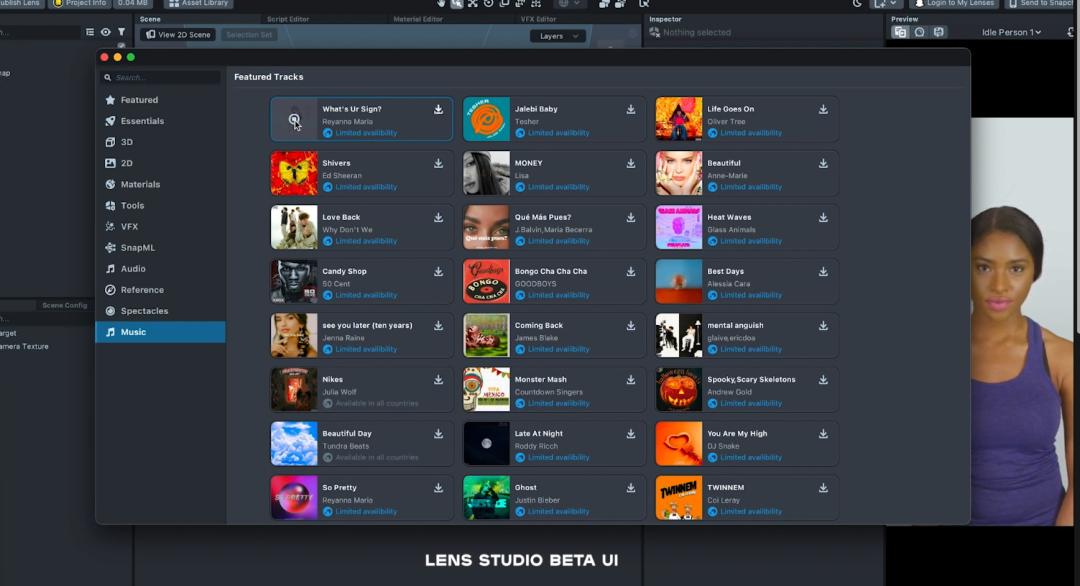Image resolution: width=1080 pixels, height=586 pixels.
Task: Download the TWINNEM track by Coi Leray
Action: (823, 488)
